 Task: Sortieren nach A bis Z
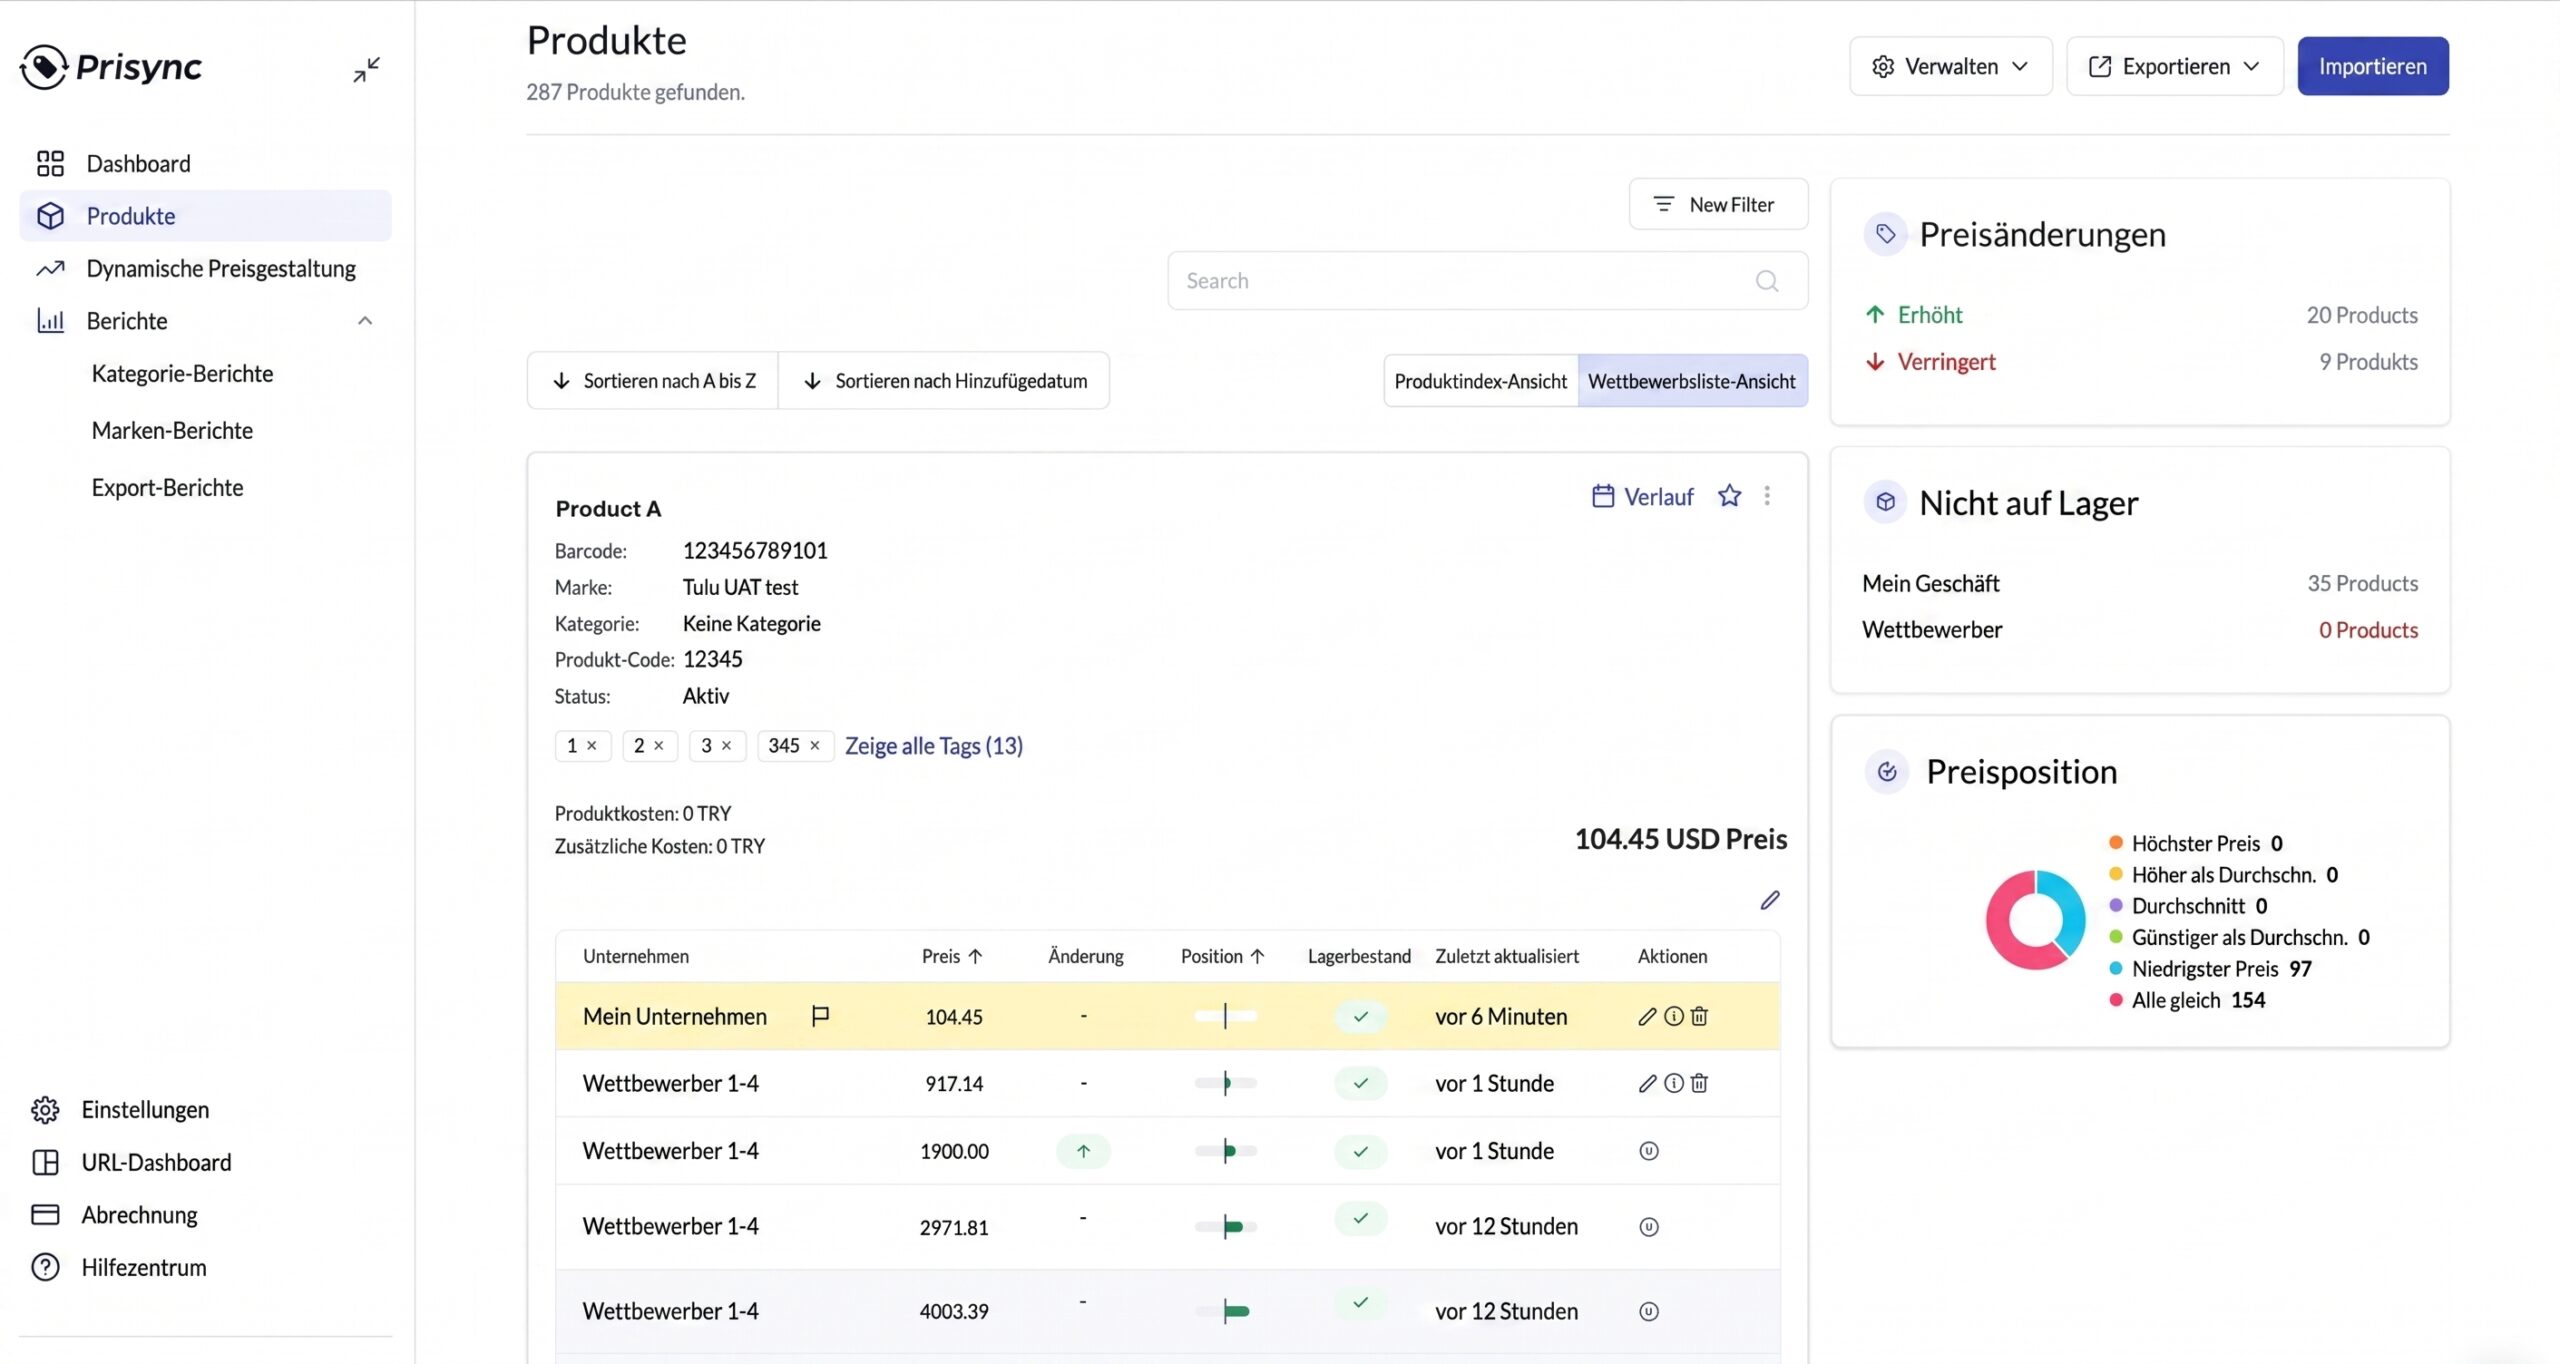point(653,380)
